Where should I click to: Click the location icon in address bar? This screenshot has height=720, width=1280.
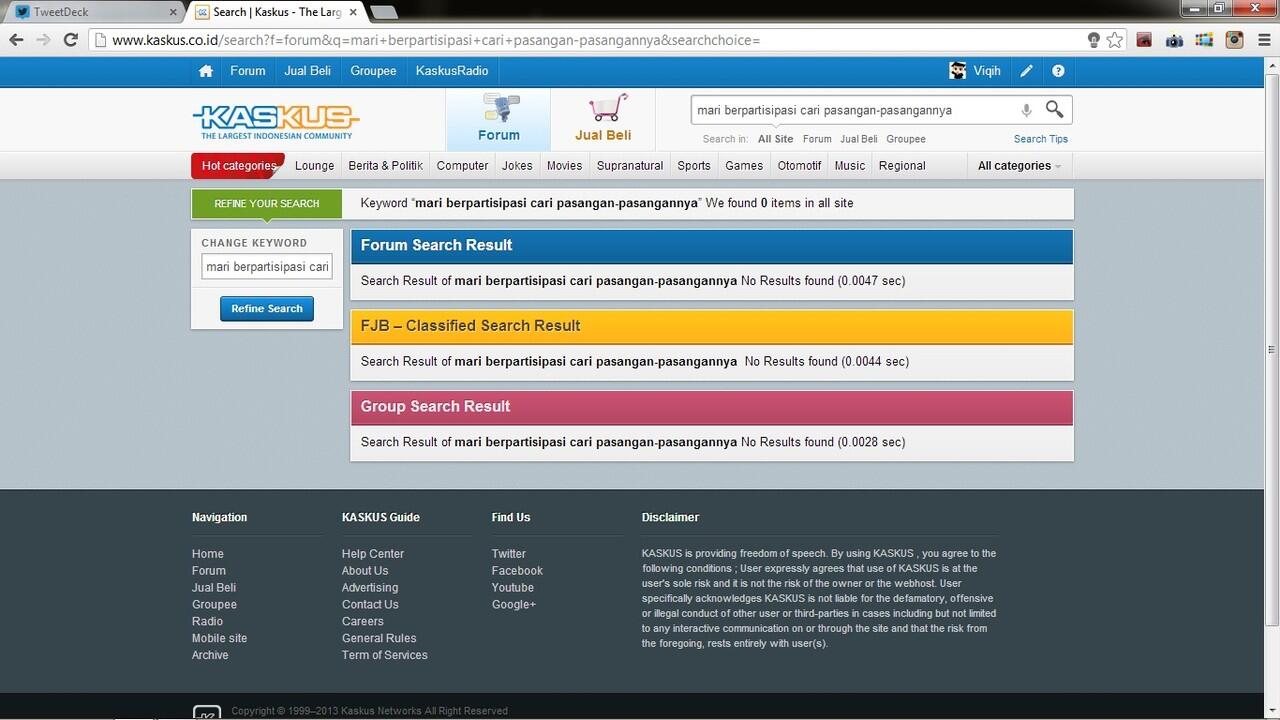(x=1093, y=40)
